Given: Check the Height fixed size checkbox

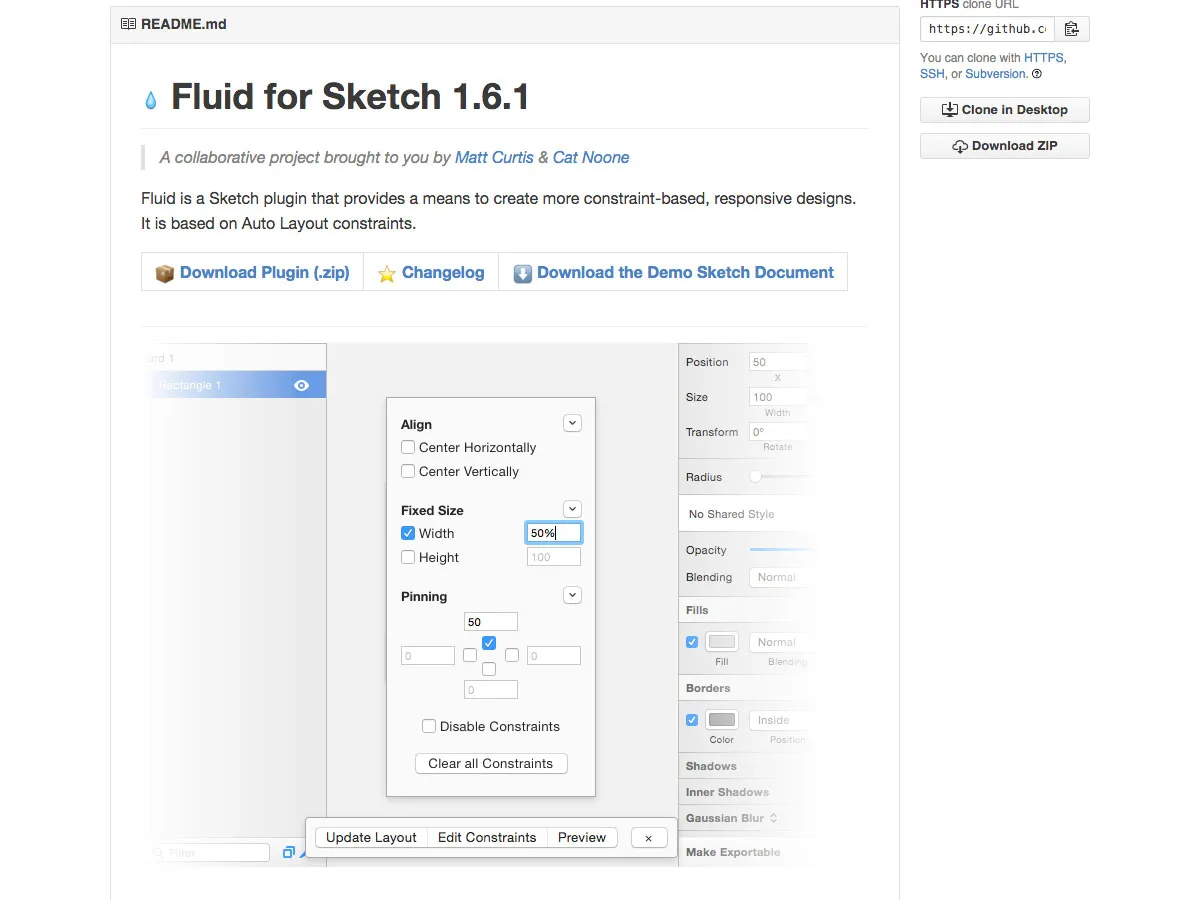Looking at the screenshot, I should pyautogui.click(x=408, y=557).
